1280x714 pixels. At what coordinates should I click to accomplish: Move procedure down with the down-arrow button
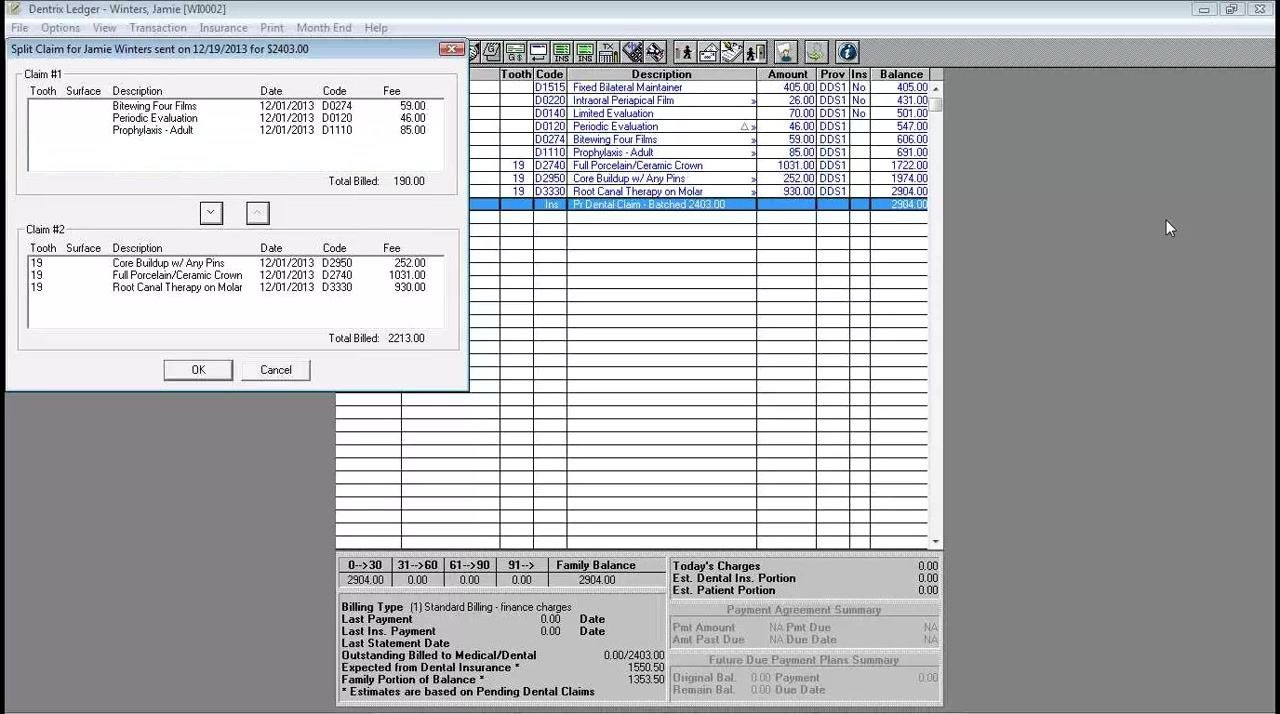point(211,213)
